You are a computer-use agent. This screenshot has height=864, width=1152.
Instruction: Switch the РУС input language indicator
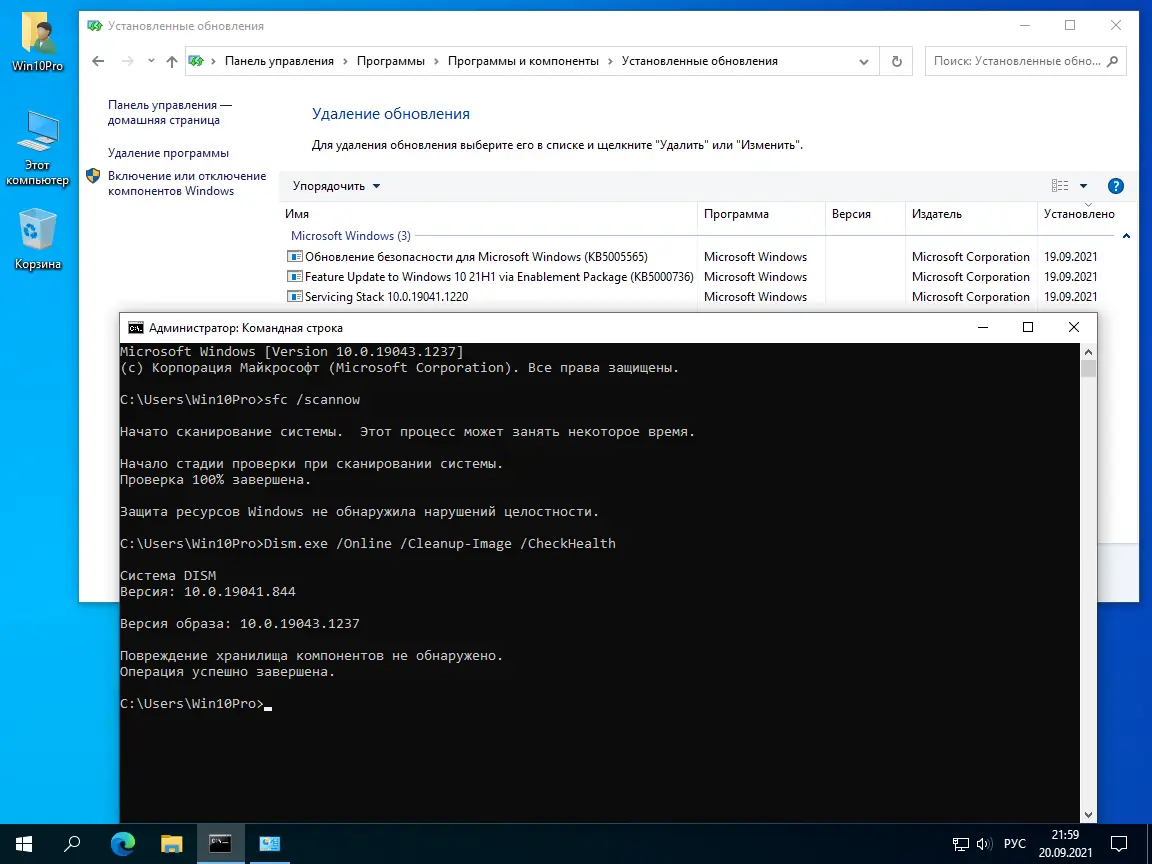pyautogui.click(x=1015, y=843)
